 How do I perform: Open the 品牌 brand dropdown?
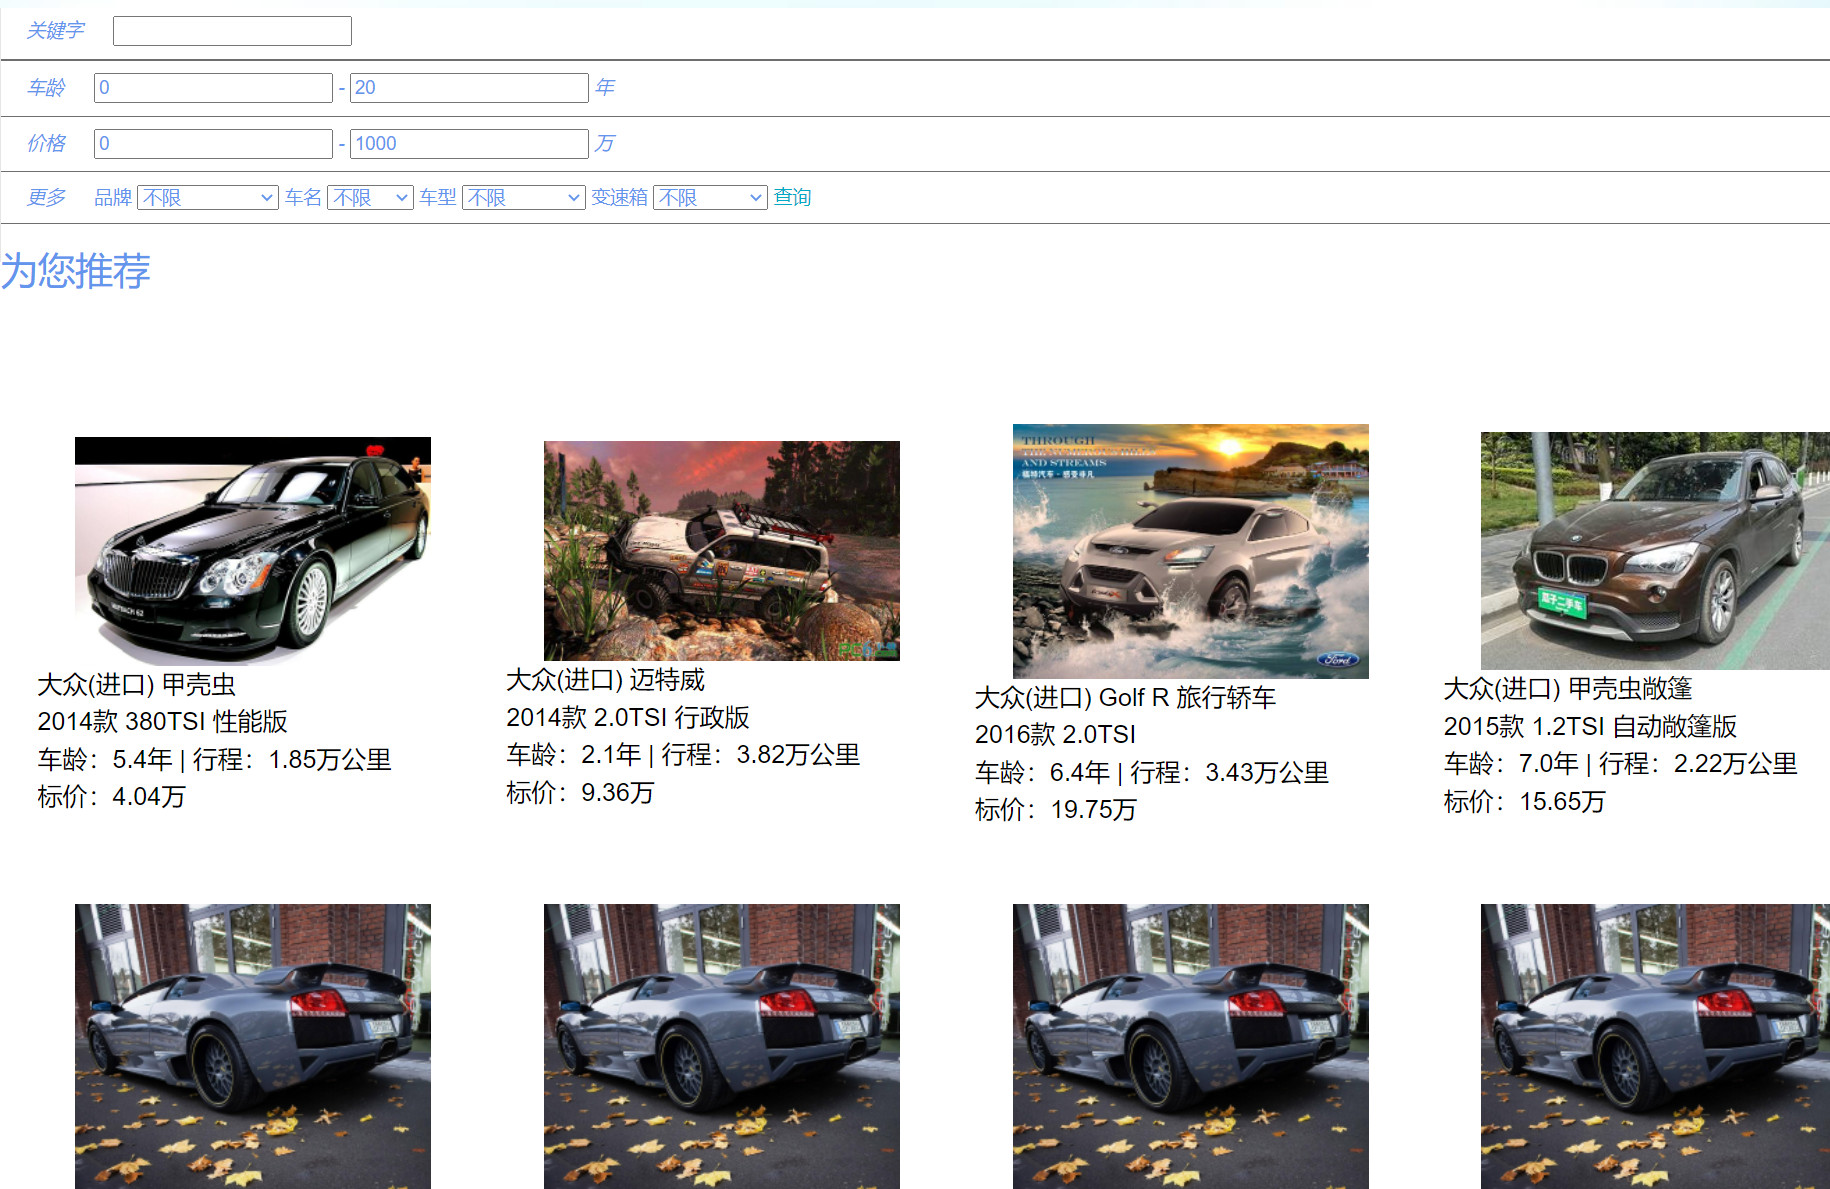208,198
